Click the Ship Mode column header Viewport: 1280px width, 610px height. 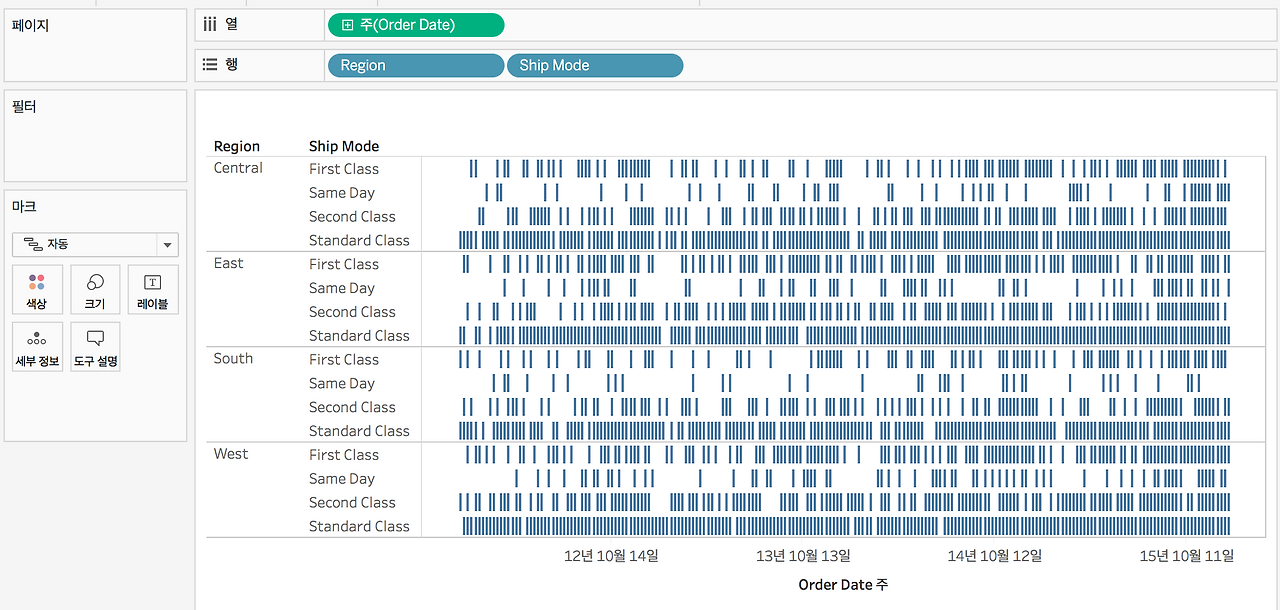click(344, 146)
